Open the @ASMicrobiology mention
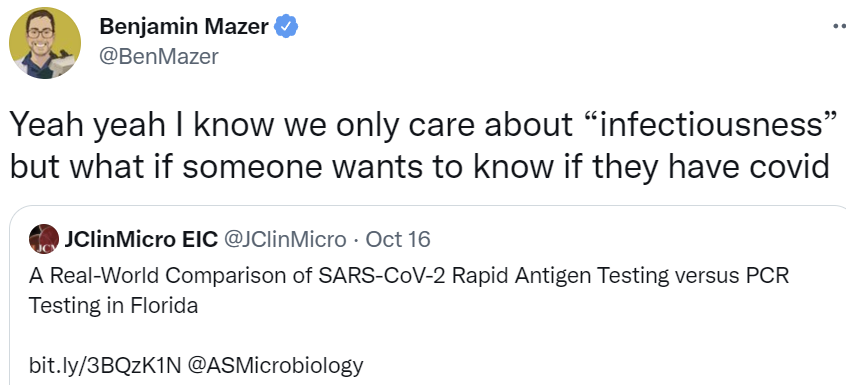Screen dimensions: 846x385 276,366
